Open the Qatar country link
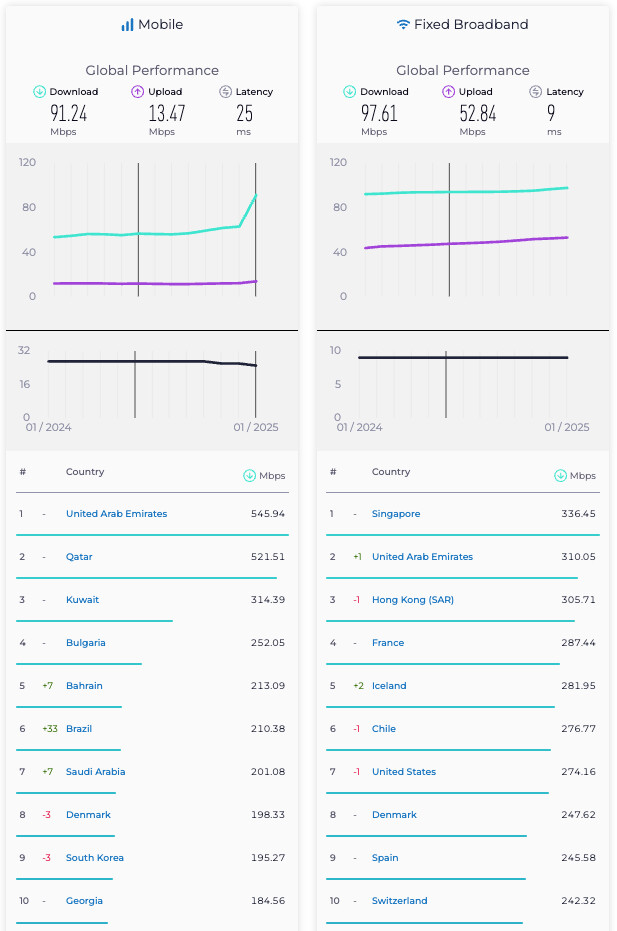The height and width of the screenshot is (931, 617). 80,557
